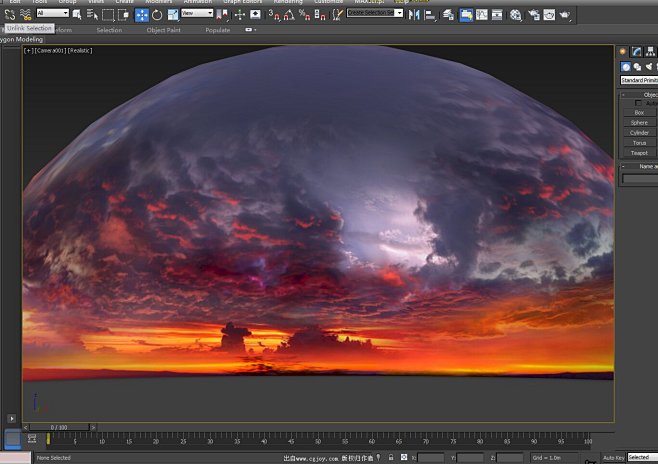Switch to the Populate ribbon tab

218,30
